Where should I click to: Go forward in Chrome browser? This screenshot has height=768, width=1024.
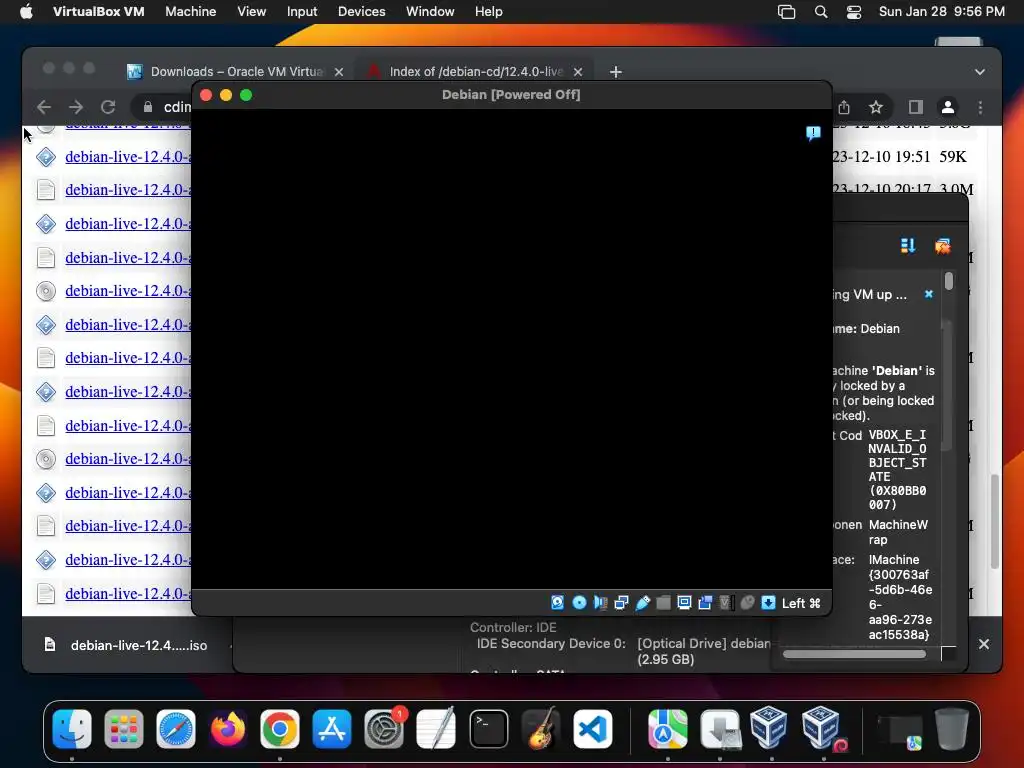click(76, 107)
